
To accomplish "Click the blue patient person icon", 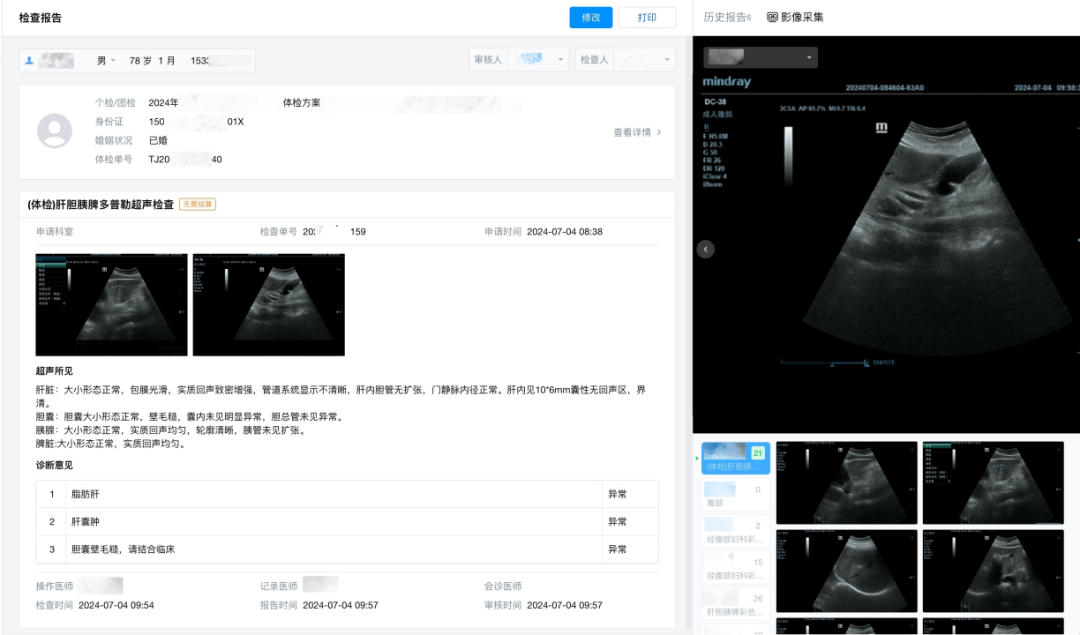I will (x=30, y=61).
